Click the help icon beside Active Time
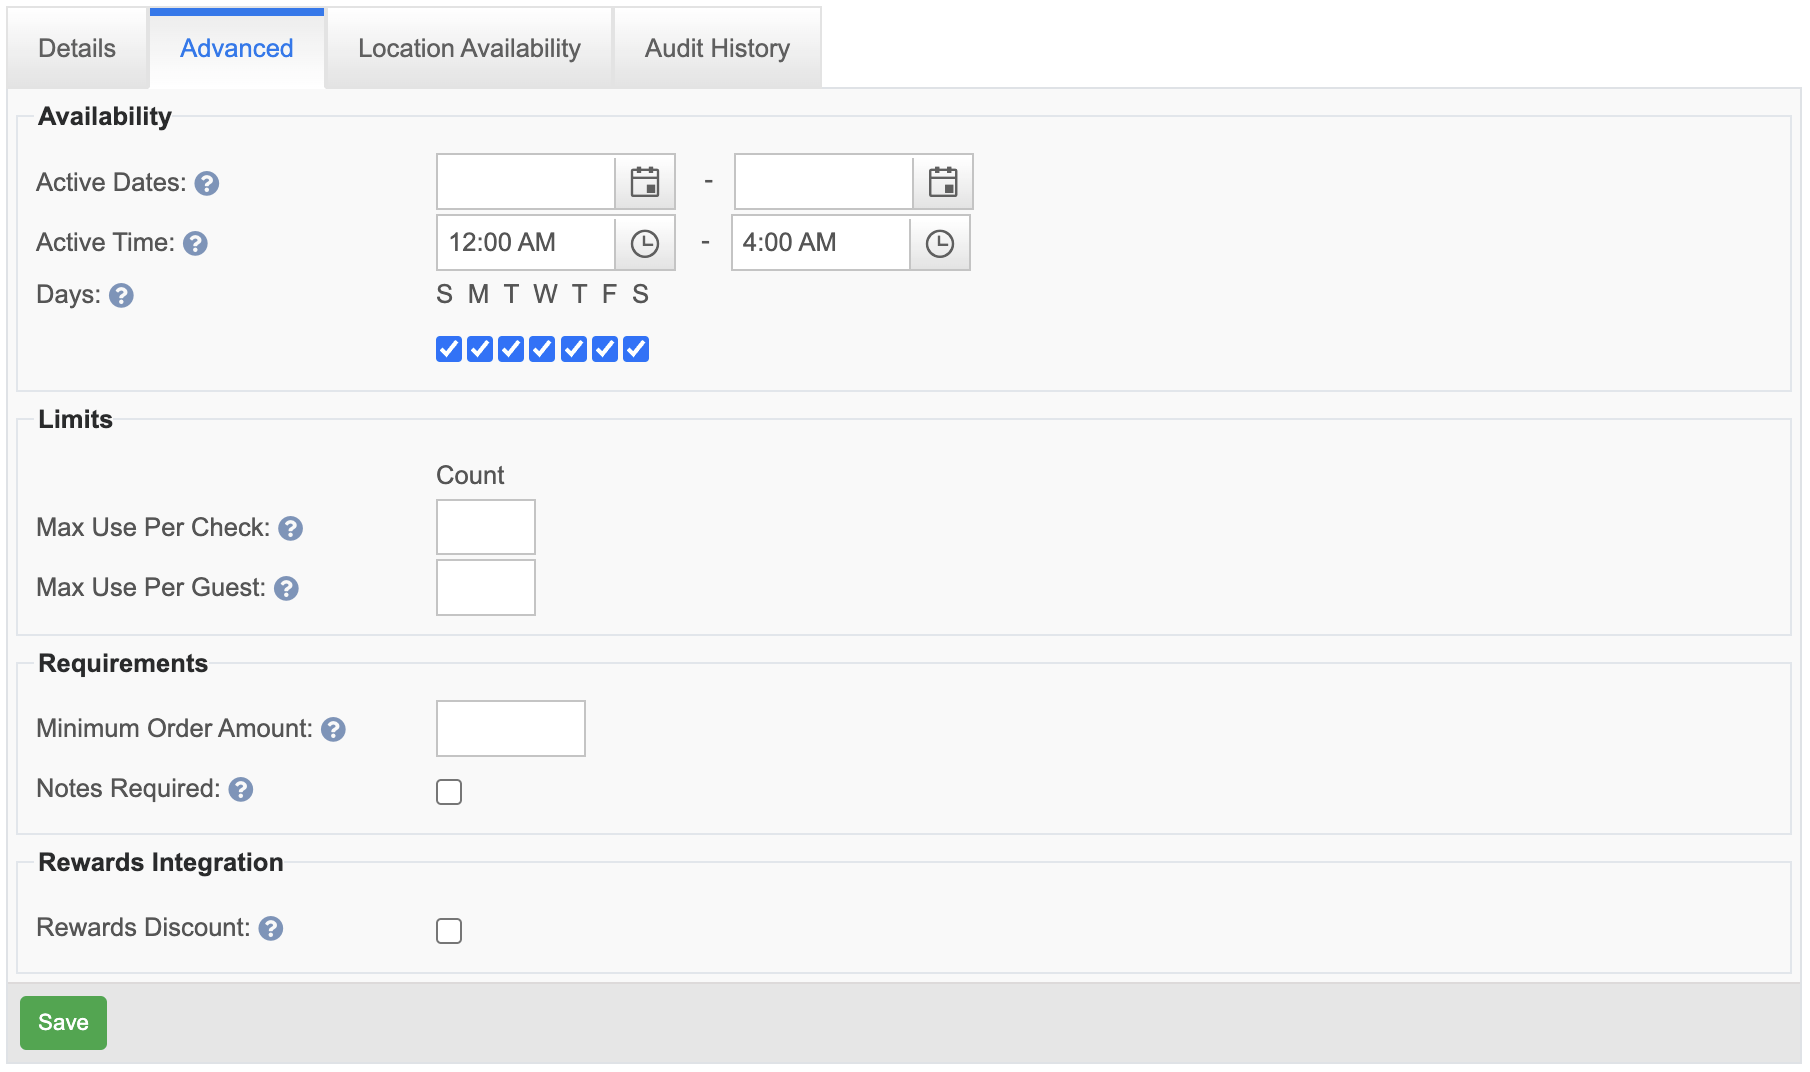Screen dimensions: 1810x1072 click(x=196, y=244)
